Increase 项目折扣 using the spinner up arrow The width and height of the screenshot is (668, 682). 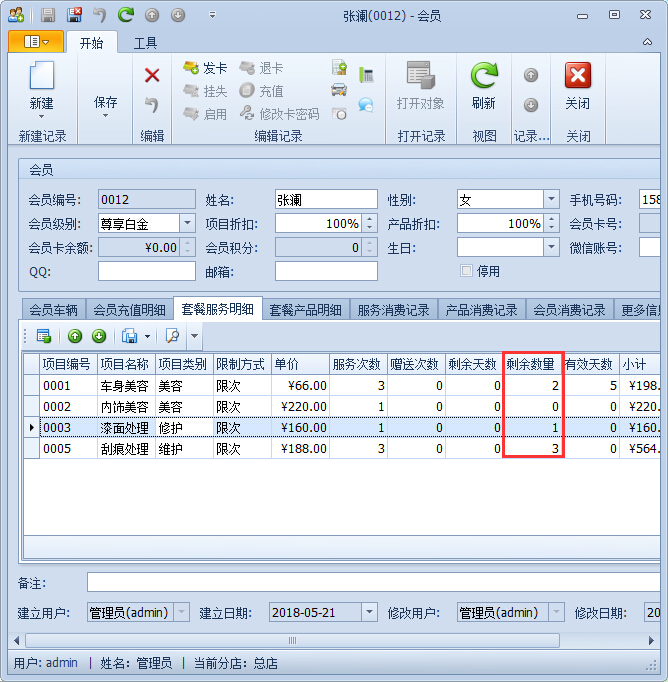370,219
